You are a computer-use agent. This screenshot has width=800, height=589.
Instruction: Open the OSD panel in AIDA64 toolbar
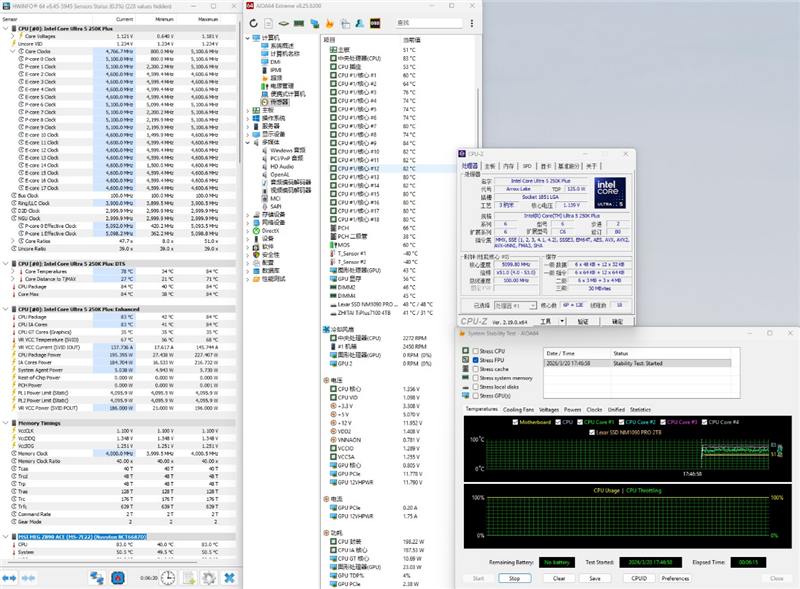pos(373,22)
